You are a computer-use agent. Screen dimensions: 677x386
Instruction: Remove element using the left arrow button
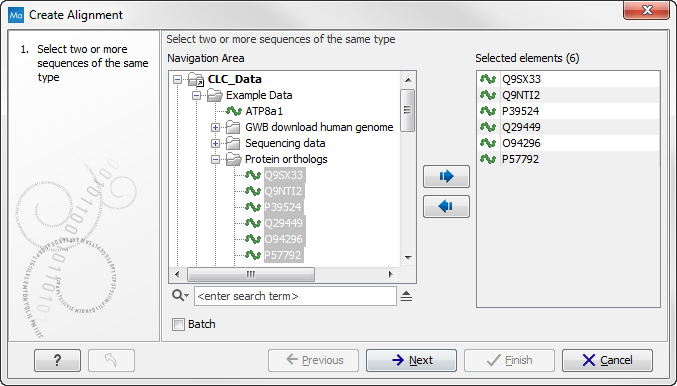[x=446, y=206]
